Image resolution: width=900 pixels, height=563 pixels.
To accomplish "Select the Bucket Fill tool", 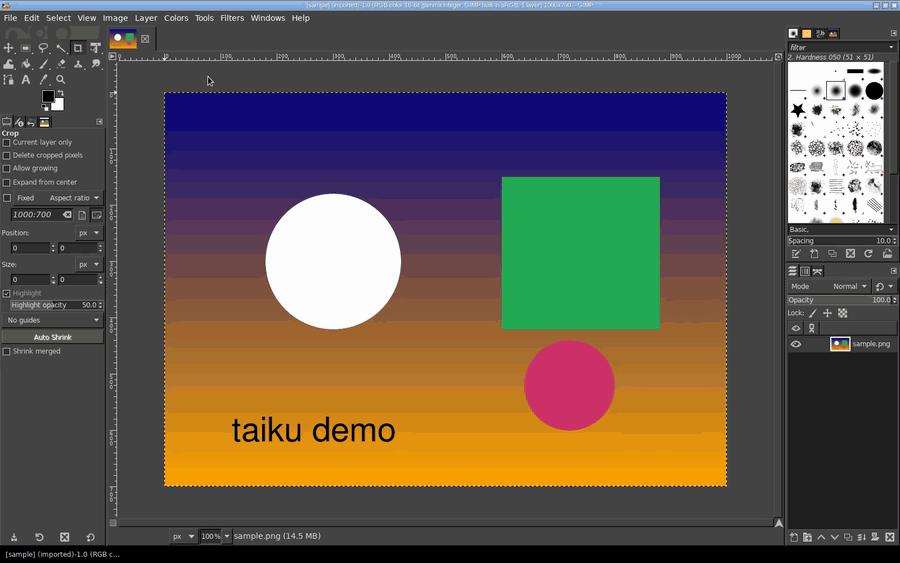I will tap(26, 64).
